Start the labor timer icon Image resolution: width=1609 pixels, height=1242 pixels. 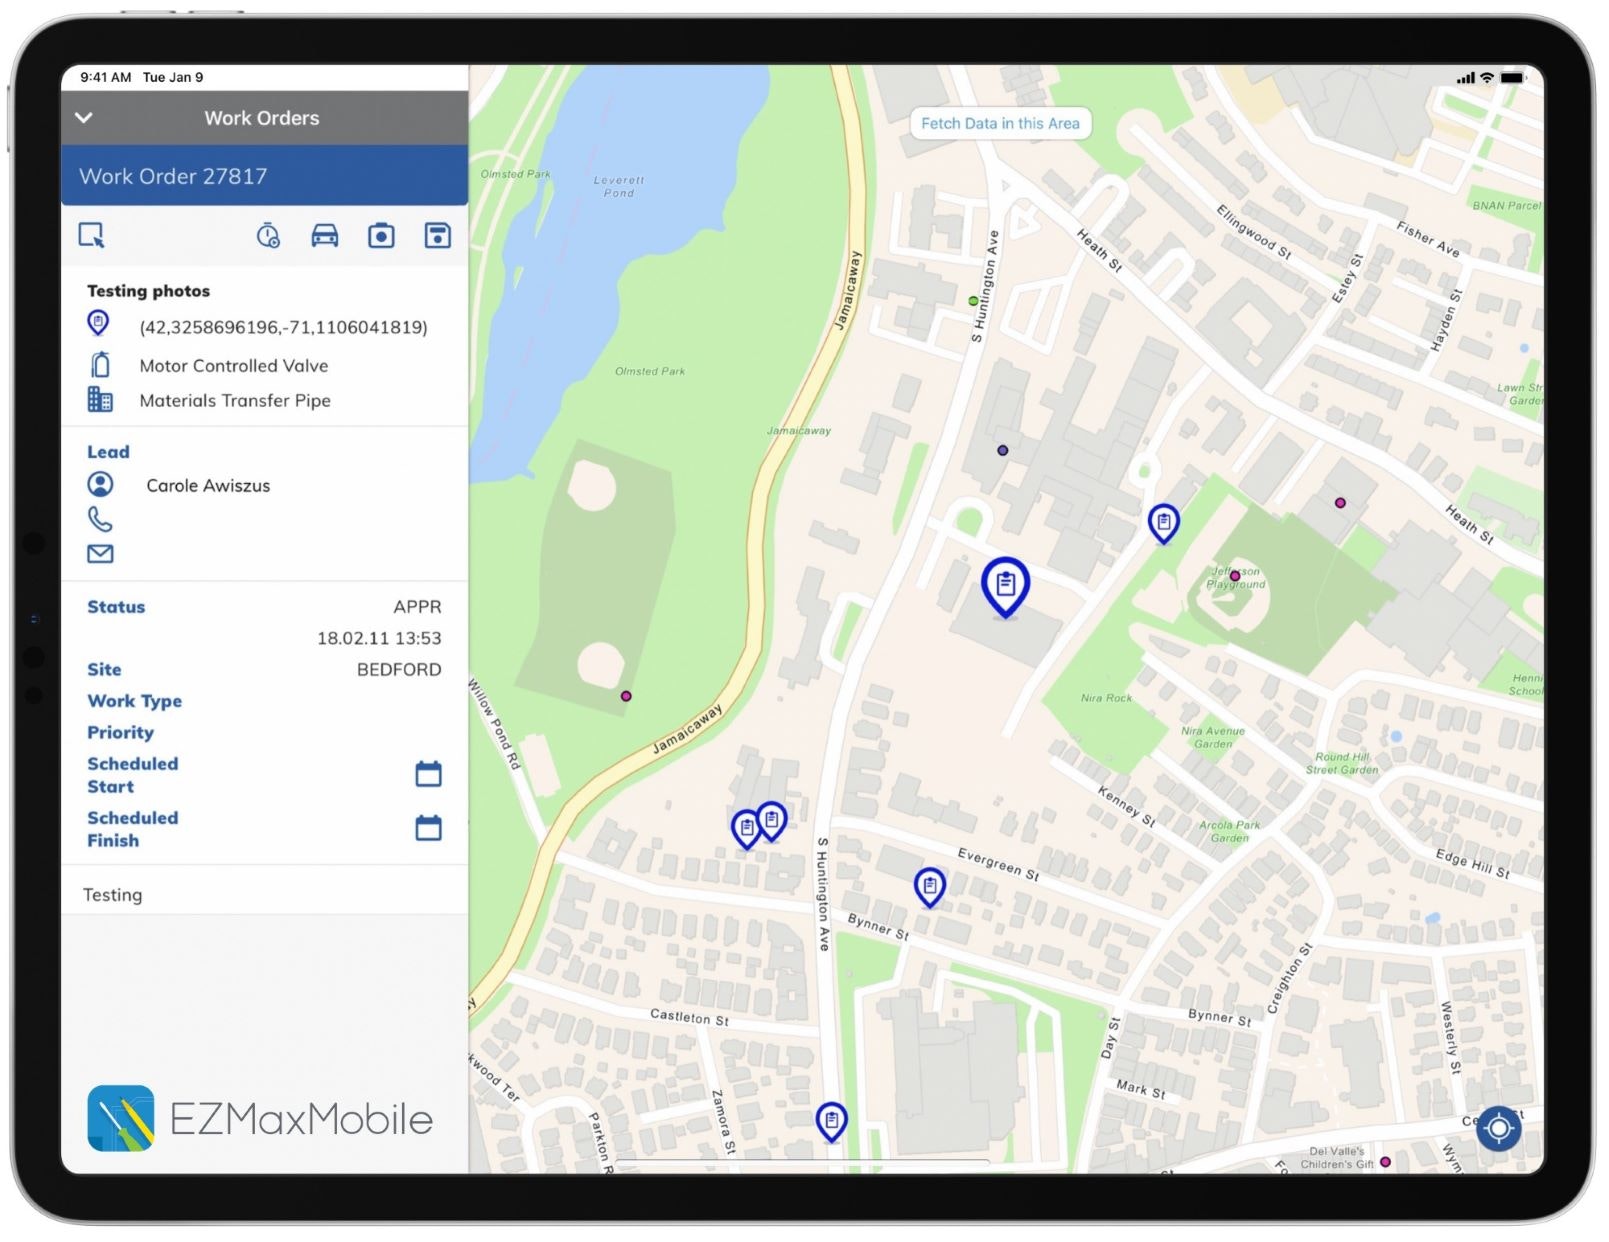(268, 236)
